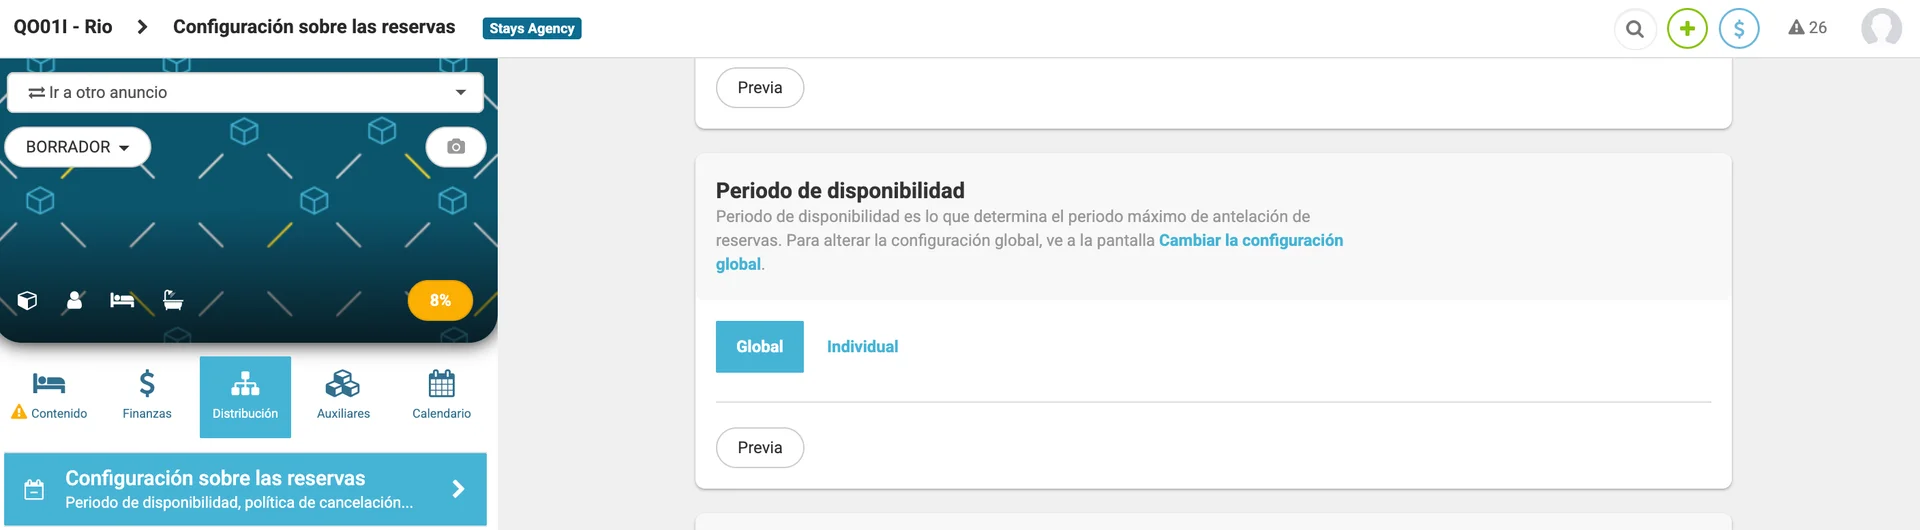Click the person guests icon
This screenshot has height=530, width=1920.
click(x=74, y=300)
